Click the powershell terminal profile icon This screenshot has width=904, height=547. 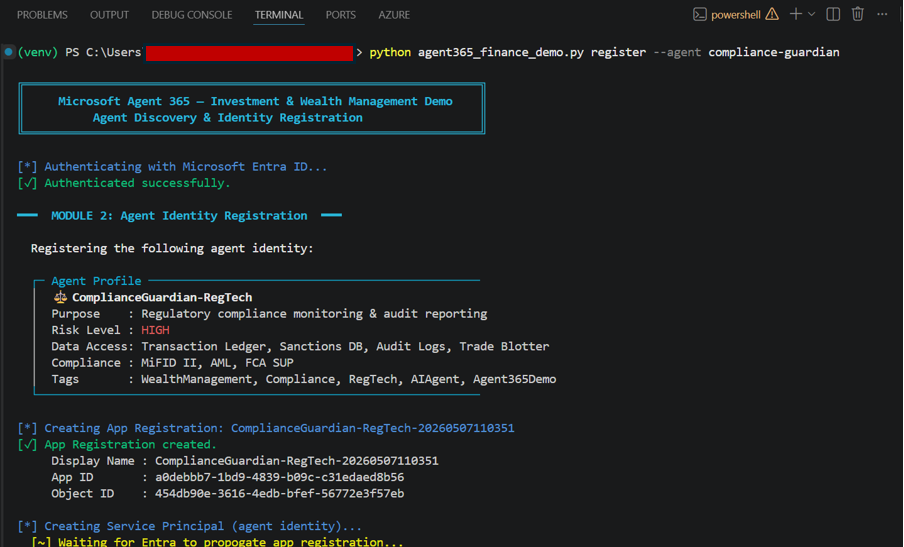coord(699,14)
